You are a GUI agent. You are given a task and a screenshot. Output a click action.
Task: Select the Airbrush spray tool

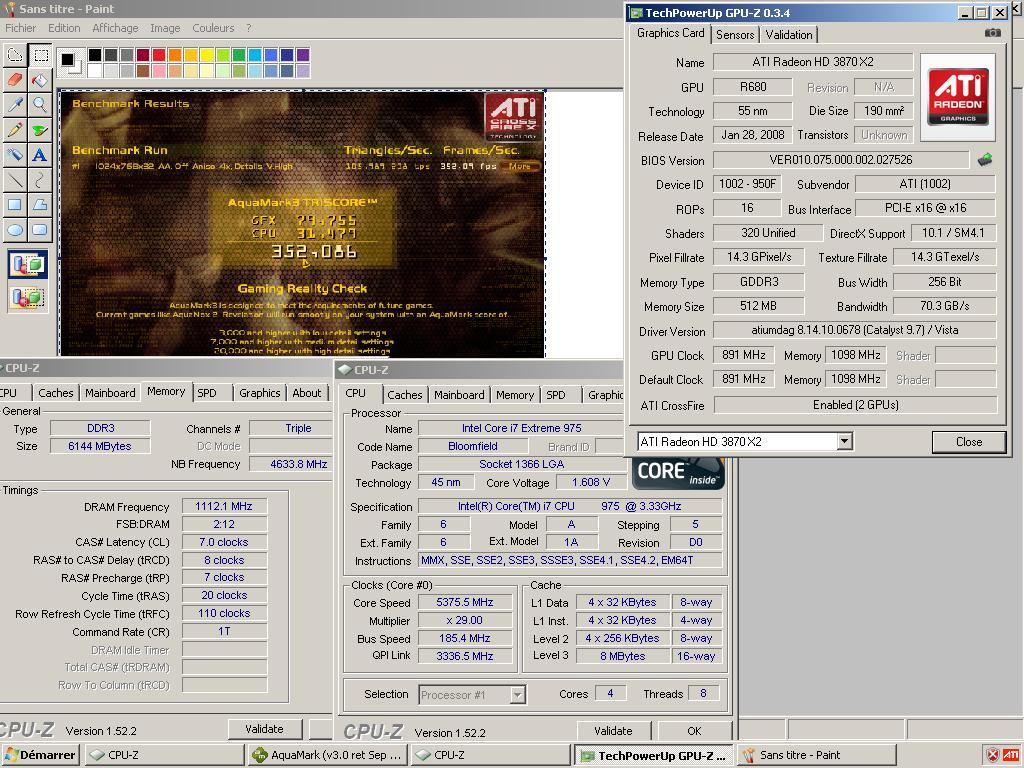pyautogui.click(x=14, y=155)
